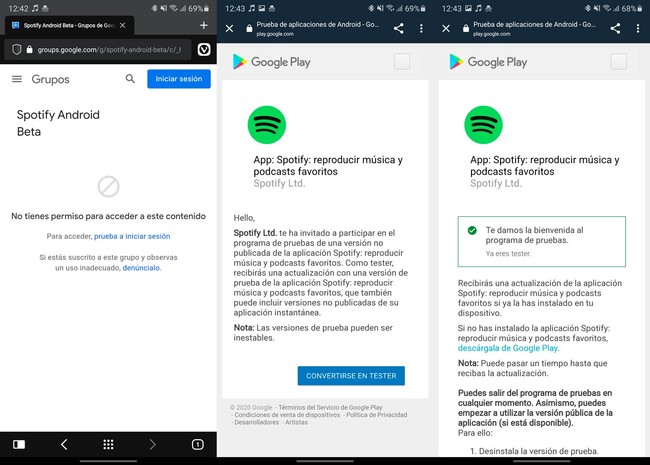This screenshot has width=650, height=465.
Task: Open the Vivaldi browser logo button
Action: pyautogui.click(x=204, y=50)
